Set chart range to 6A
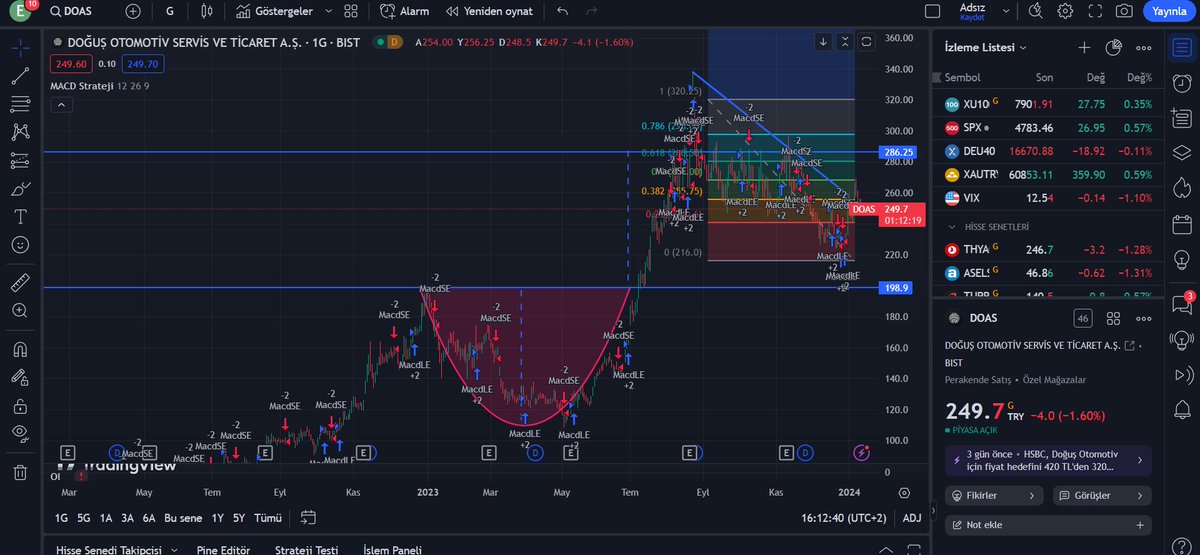The image size is (1200, 555). pos(149,518)
